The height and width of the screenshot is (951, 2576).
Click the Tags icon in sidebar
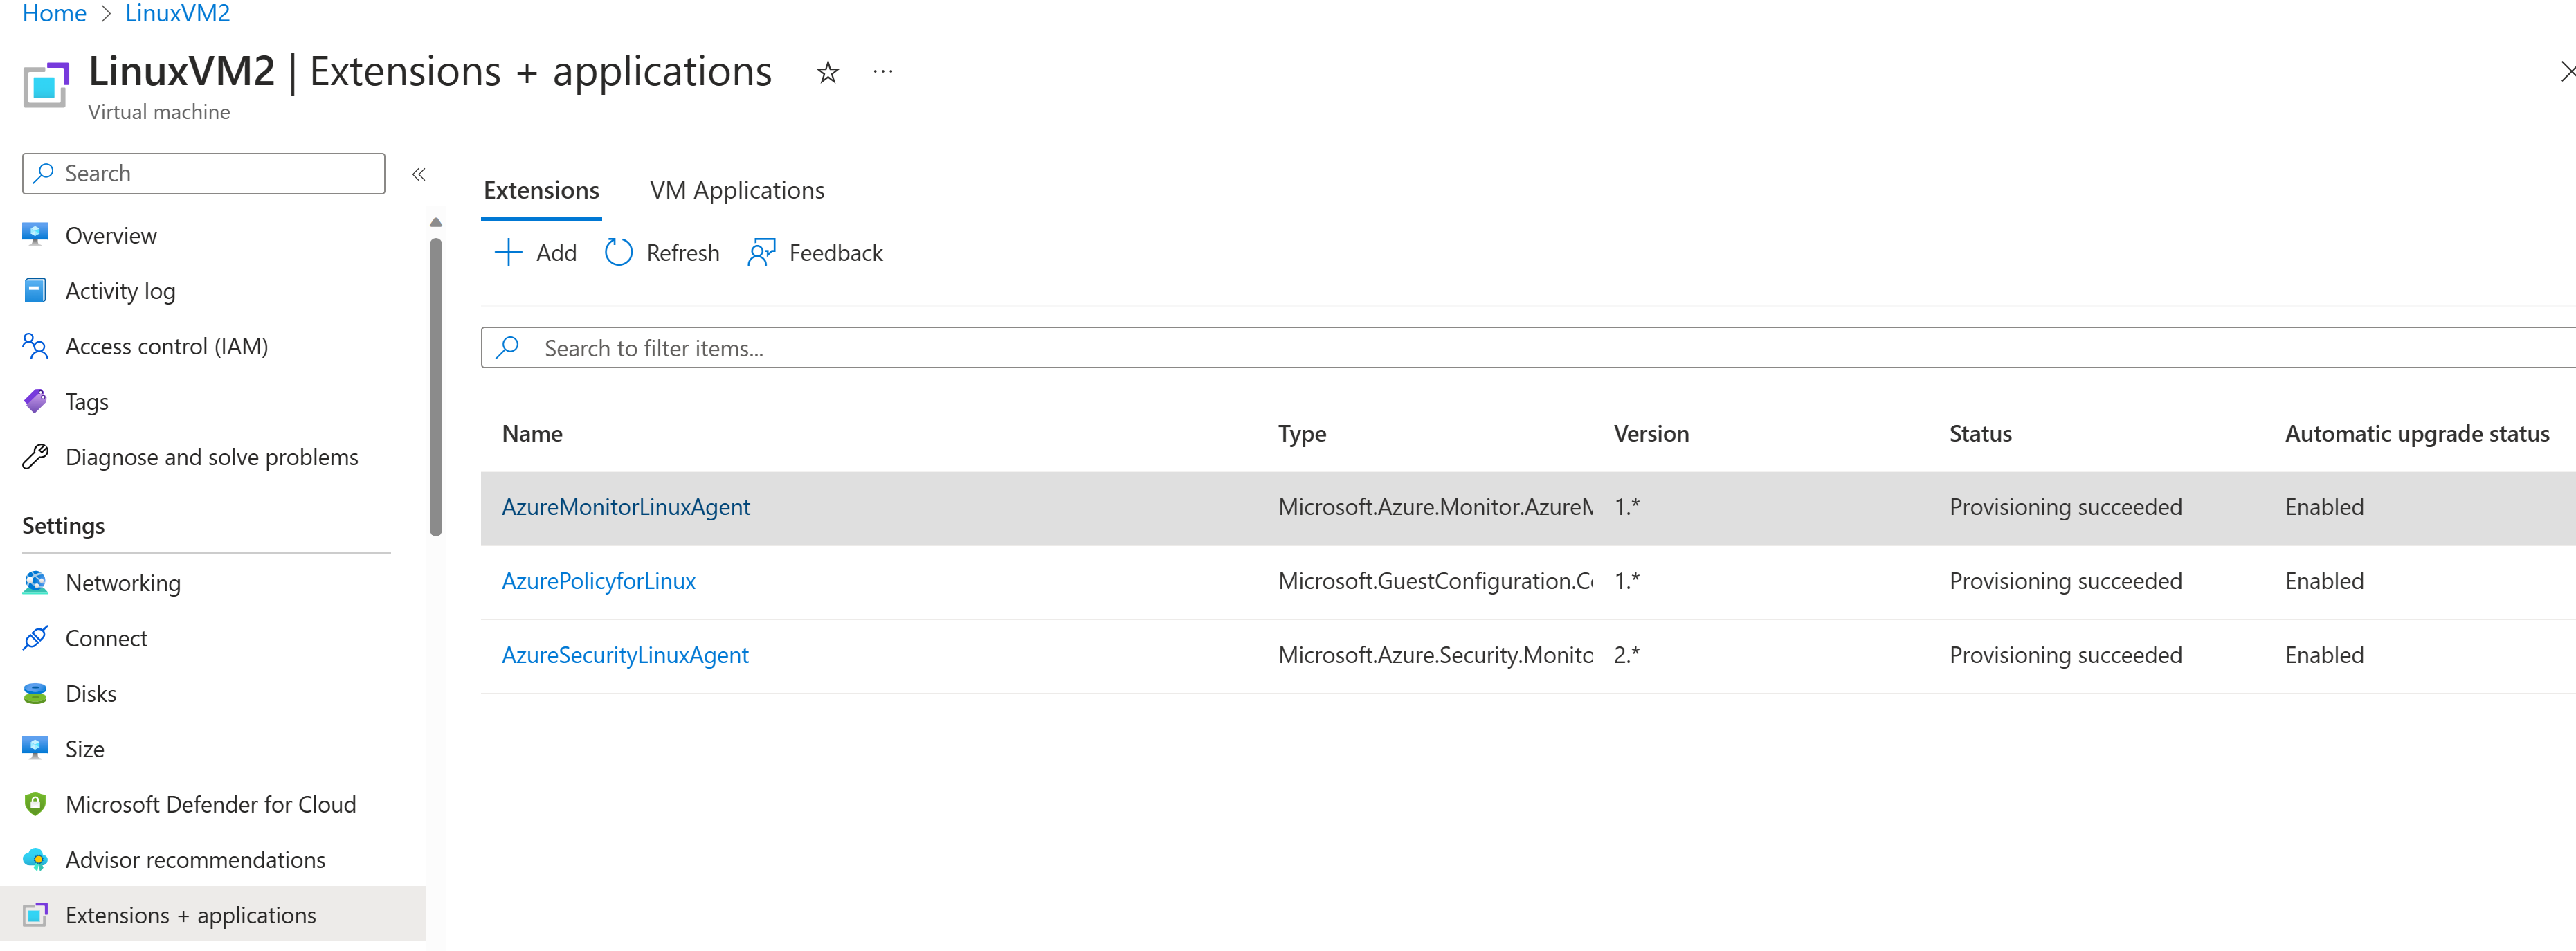[35, 401]
